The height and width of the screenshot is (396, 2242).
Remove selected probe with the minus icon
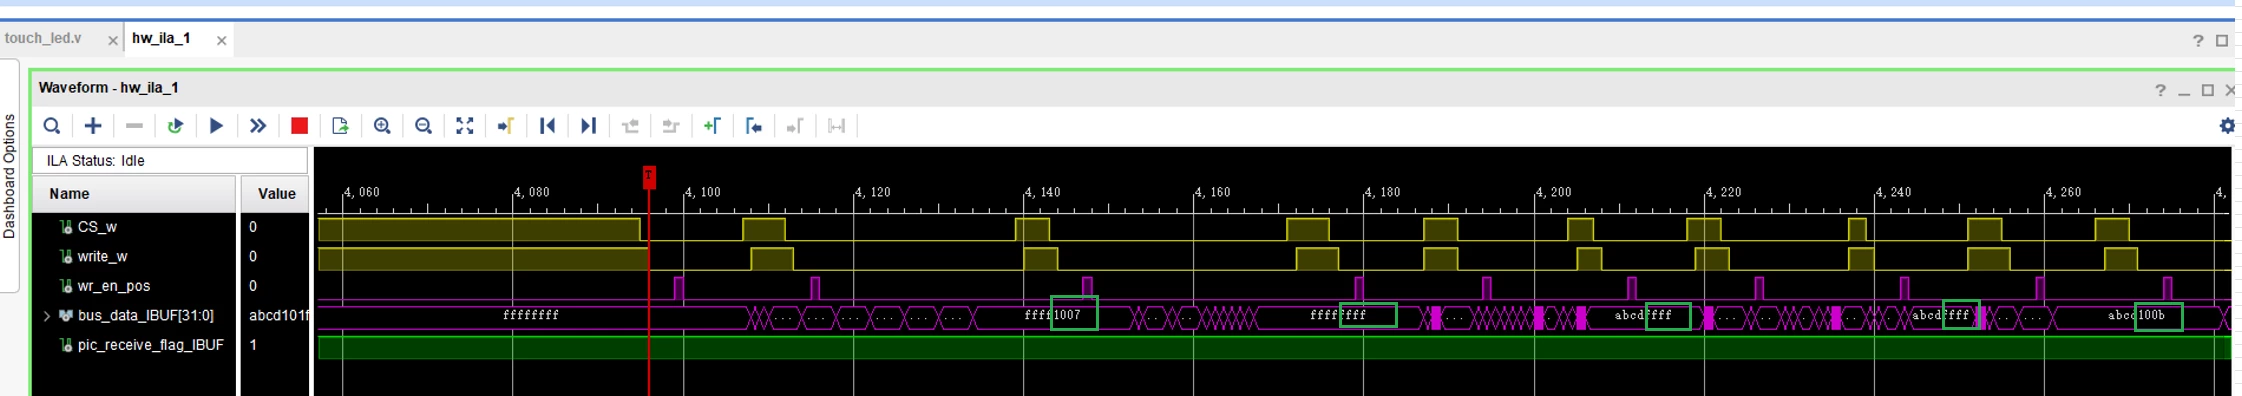(x=134, y=126)
